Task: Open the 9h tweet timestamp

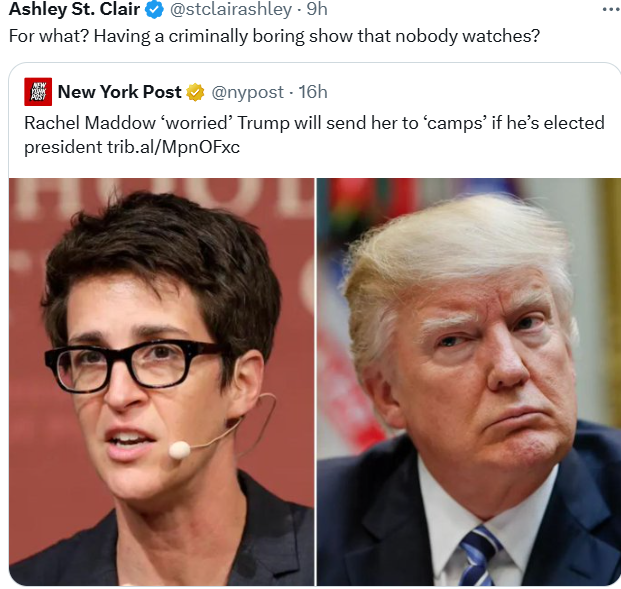Action: tap(317, 9)
